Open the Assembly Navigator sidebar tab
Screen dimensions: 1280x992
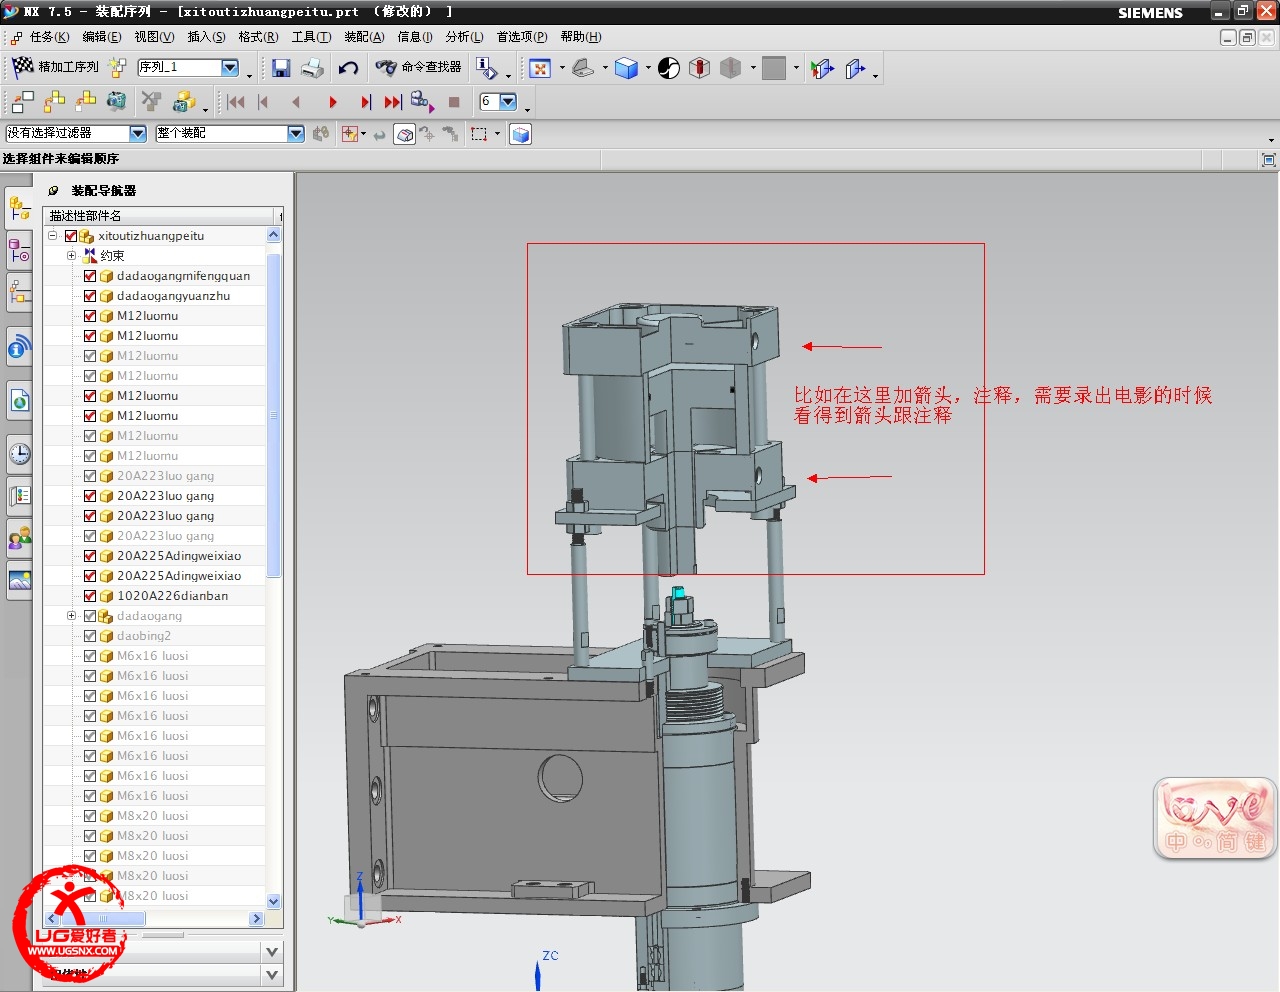(x=19, y=208)
